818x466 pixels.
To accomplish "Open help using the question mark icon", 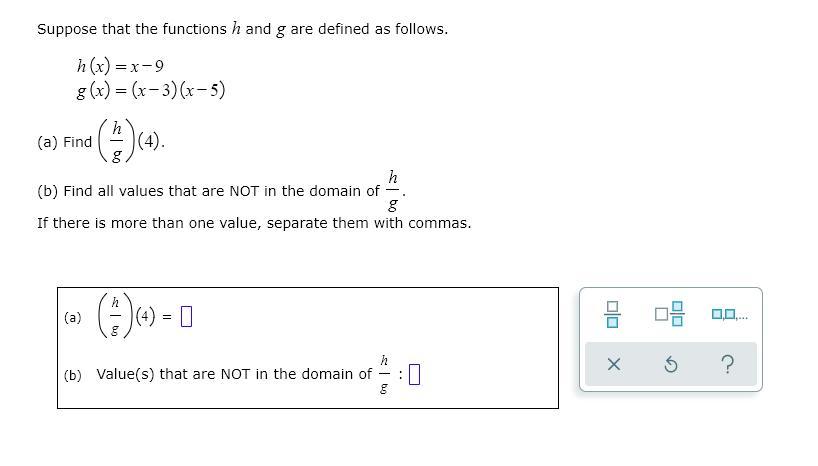I will (728, 364).
